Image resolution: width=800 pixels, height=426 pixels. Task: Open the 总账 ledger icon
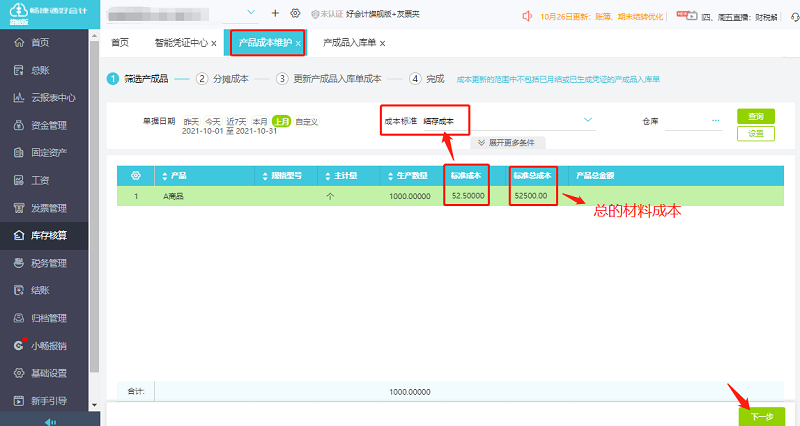[19, 70]
